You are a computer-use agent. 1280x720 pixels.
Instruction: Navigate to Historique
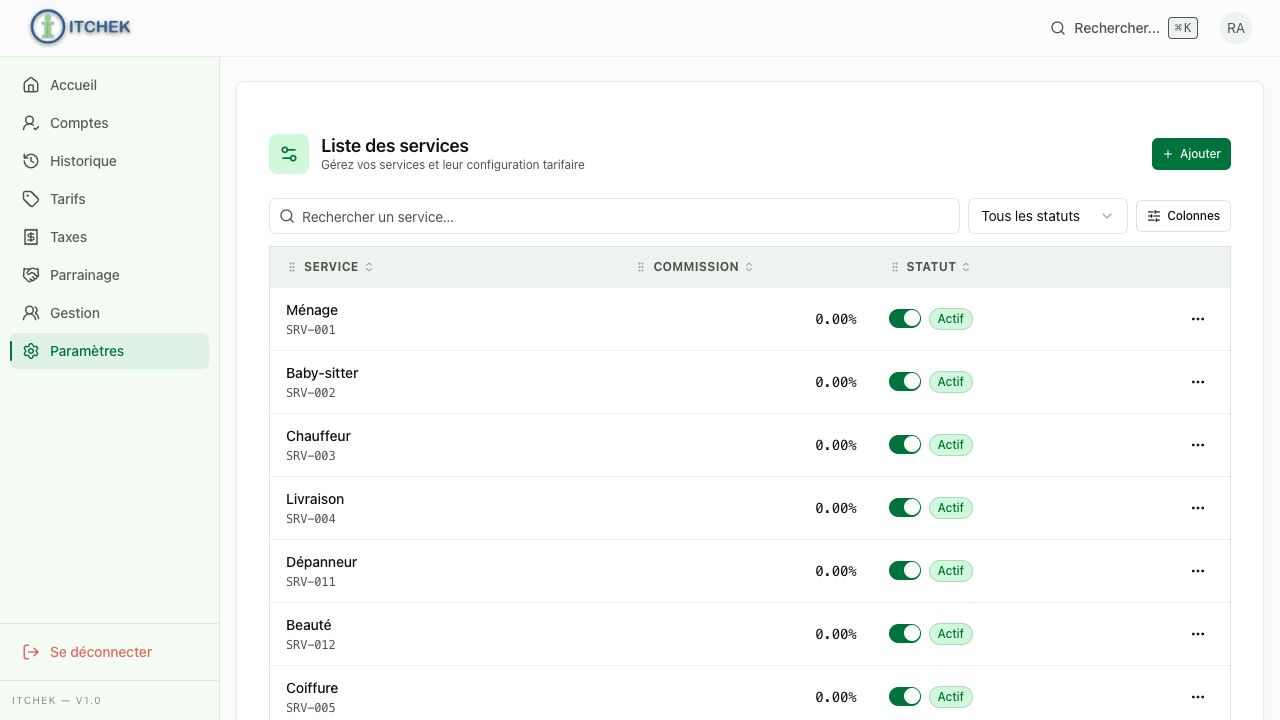[109, 161]
